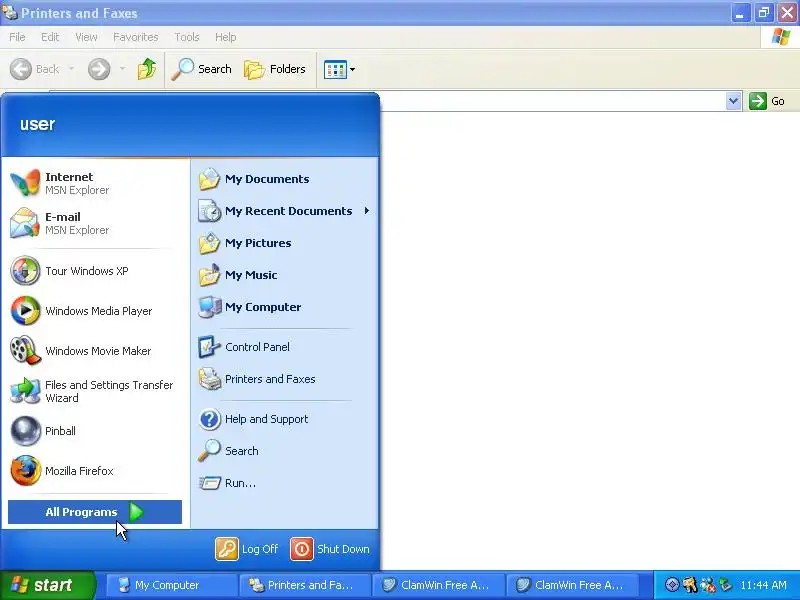The width and height of the screenshot is (800, 600).
Task: Open Files and Settings Transfer Wizard
Action: pyautogui.click(x=94, y=391)
